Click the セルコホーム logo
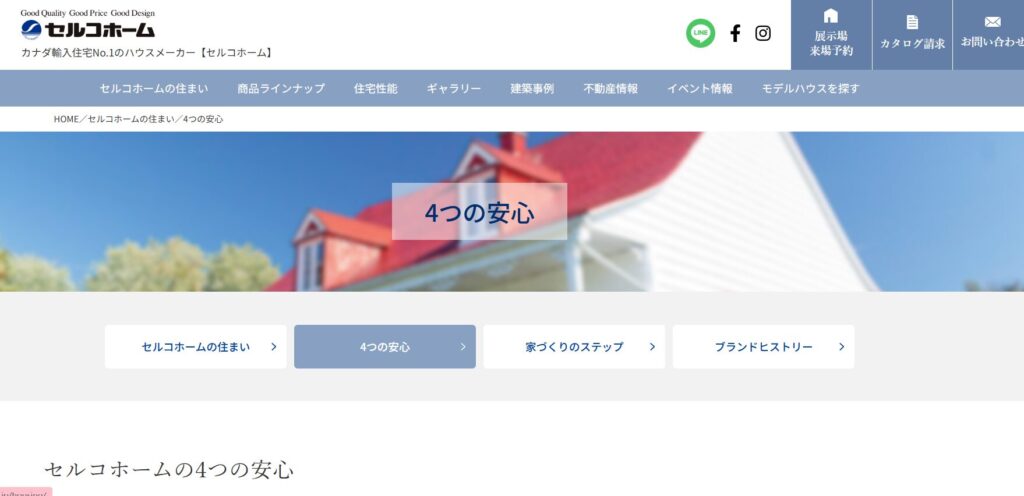The width and height of the screenshot is (1024, 496). click(88, 29)
